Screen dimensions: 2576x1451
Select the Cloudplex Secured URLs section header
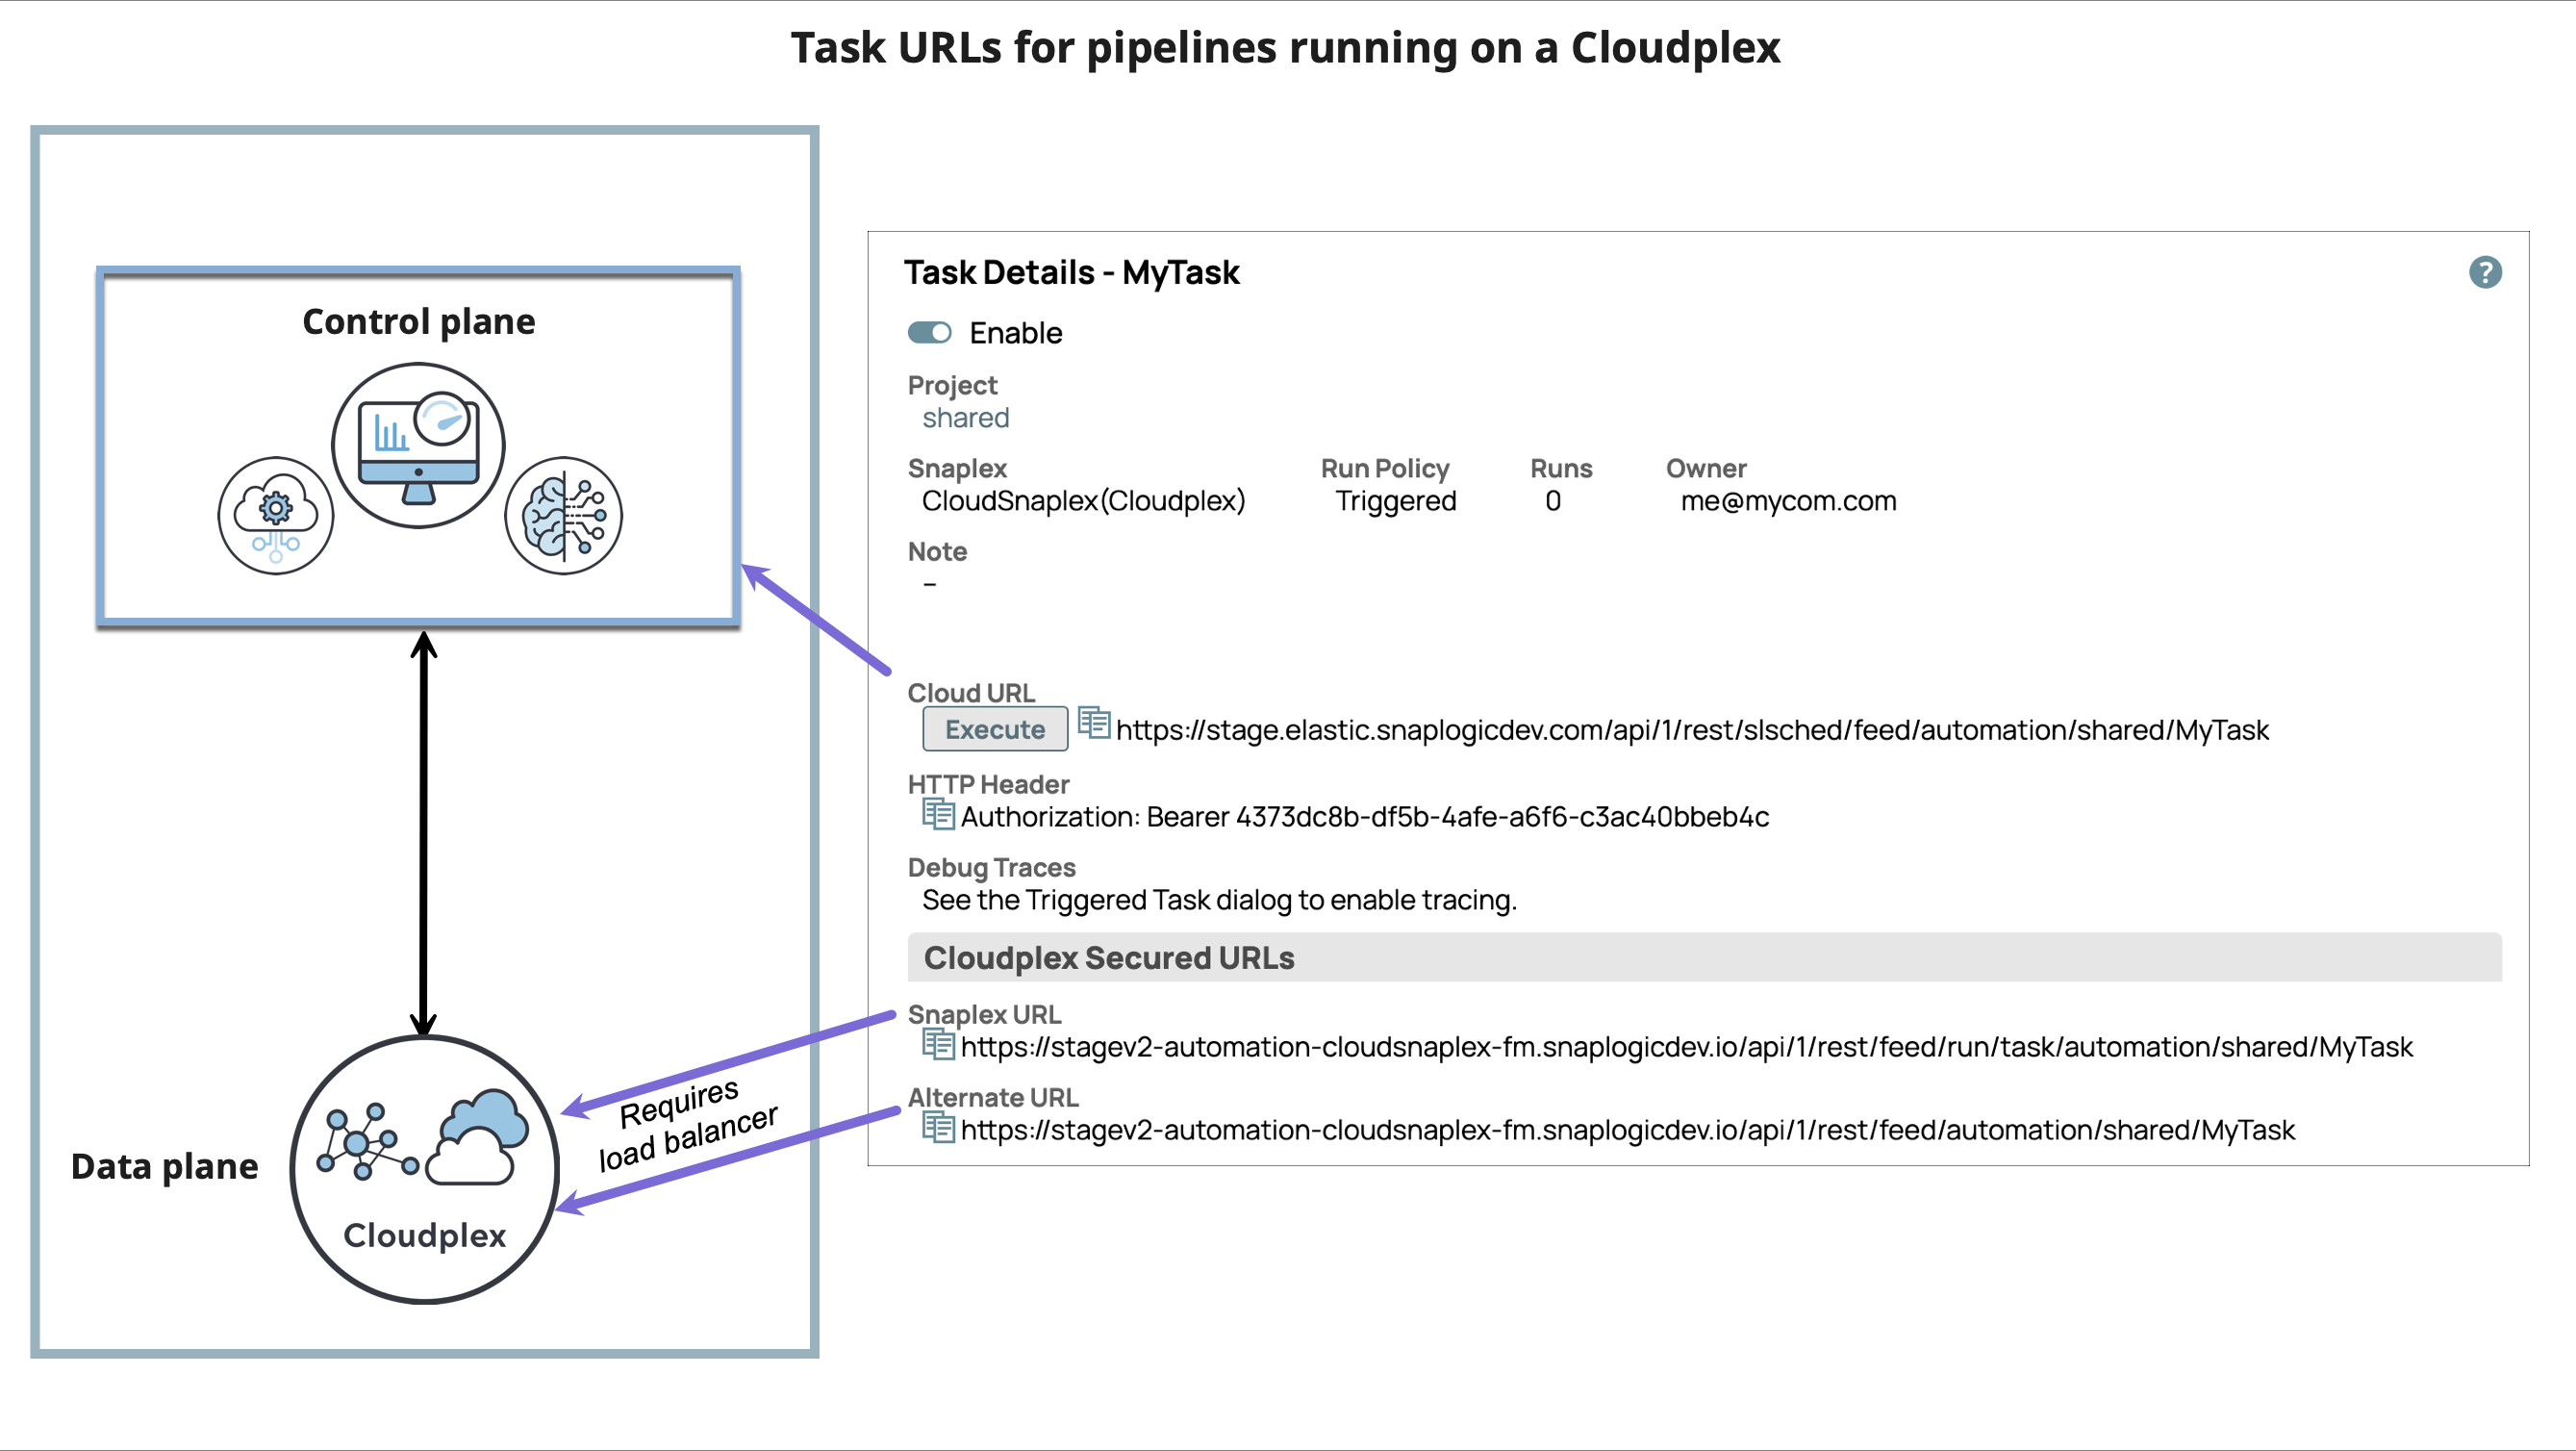click(1109, 956)
